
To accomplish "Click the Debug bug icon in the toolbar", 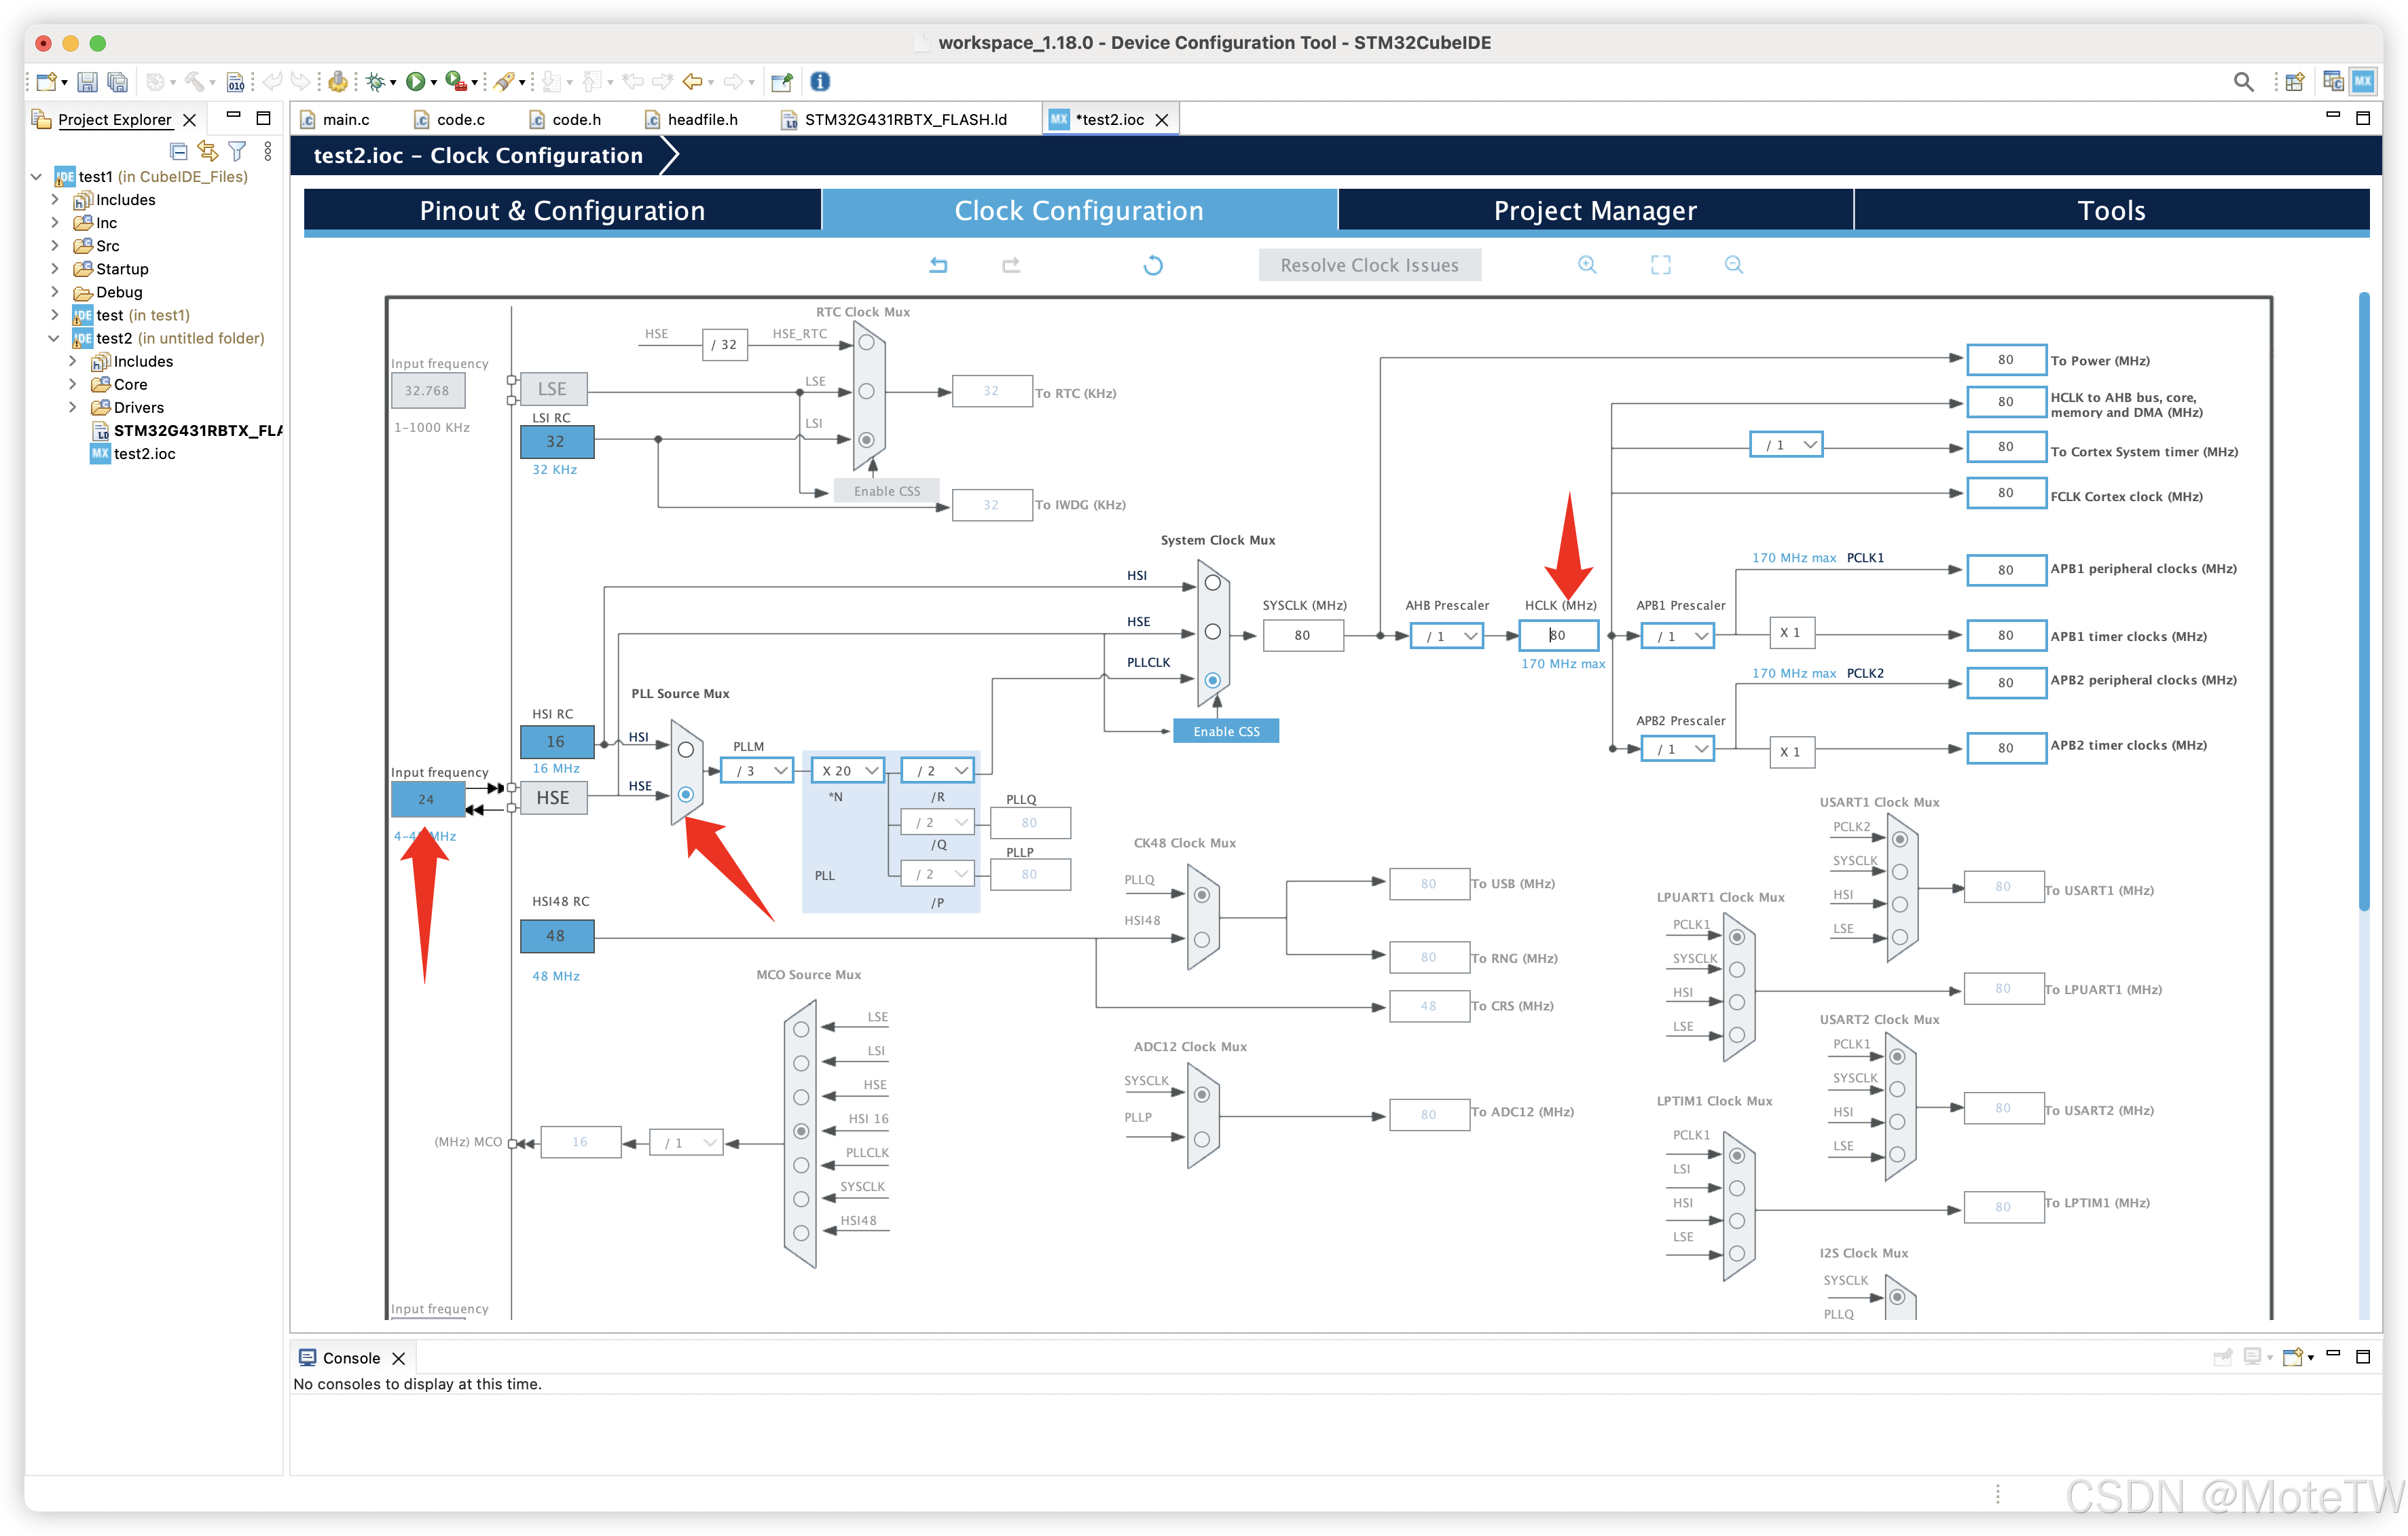I will coord(376,82).
